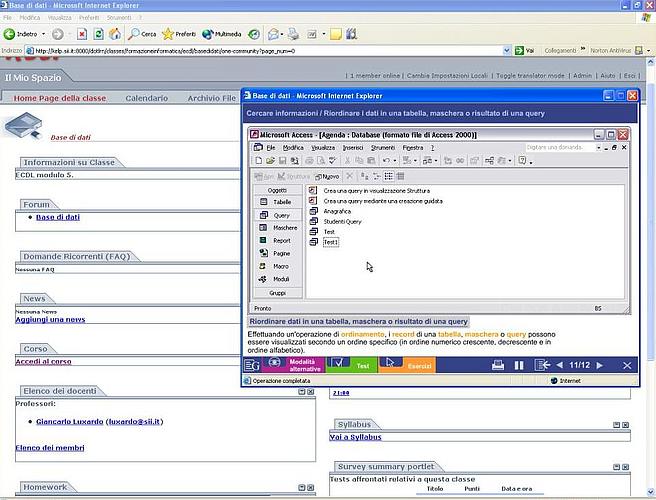
Task: Click the glossary icon at lesson bar left
Action: [x=254, y=366]
